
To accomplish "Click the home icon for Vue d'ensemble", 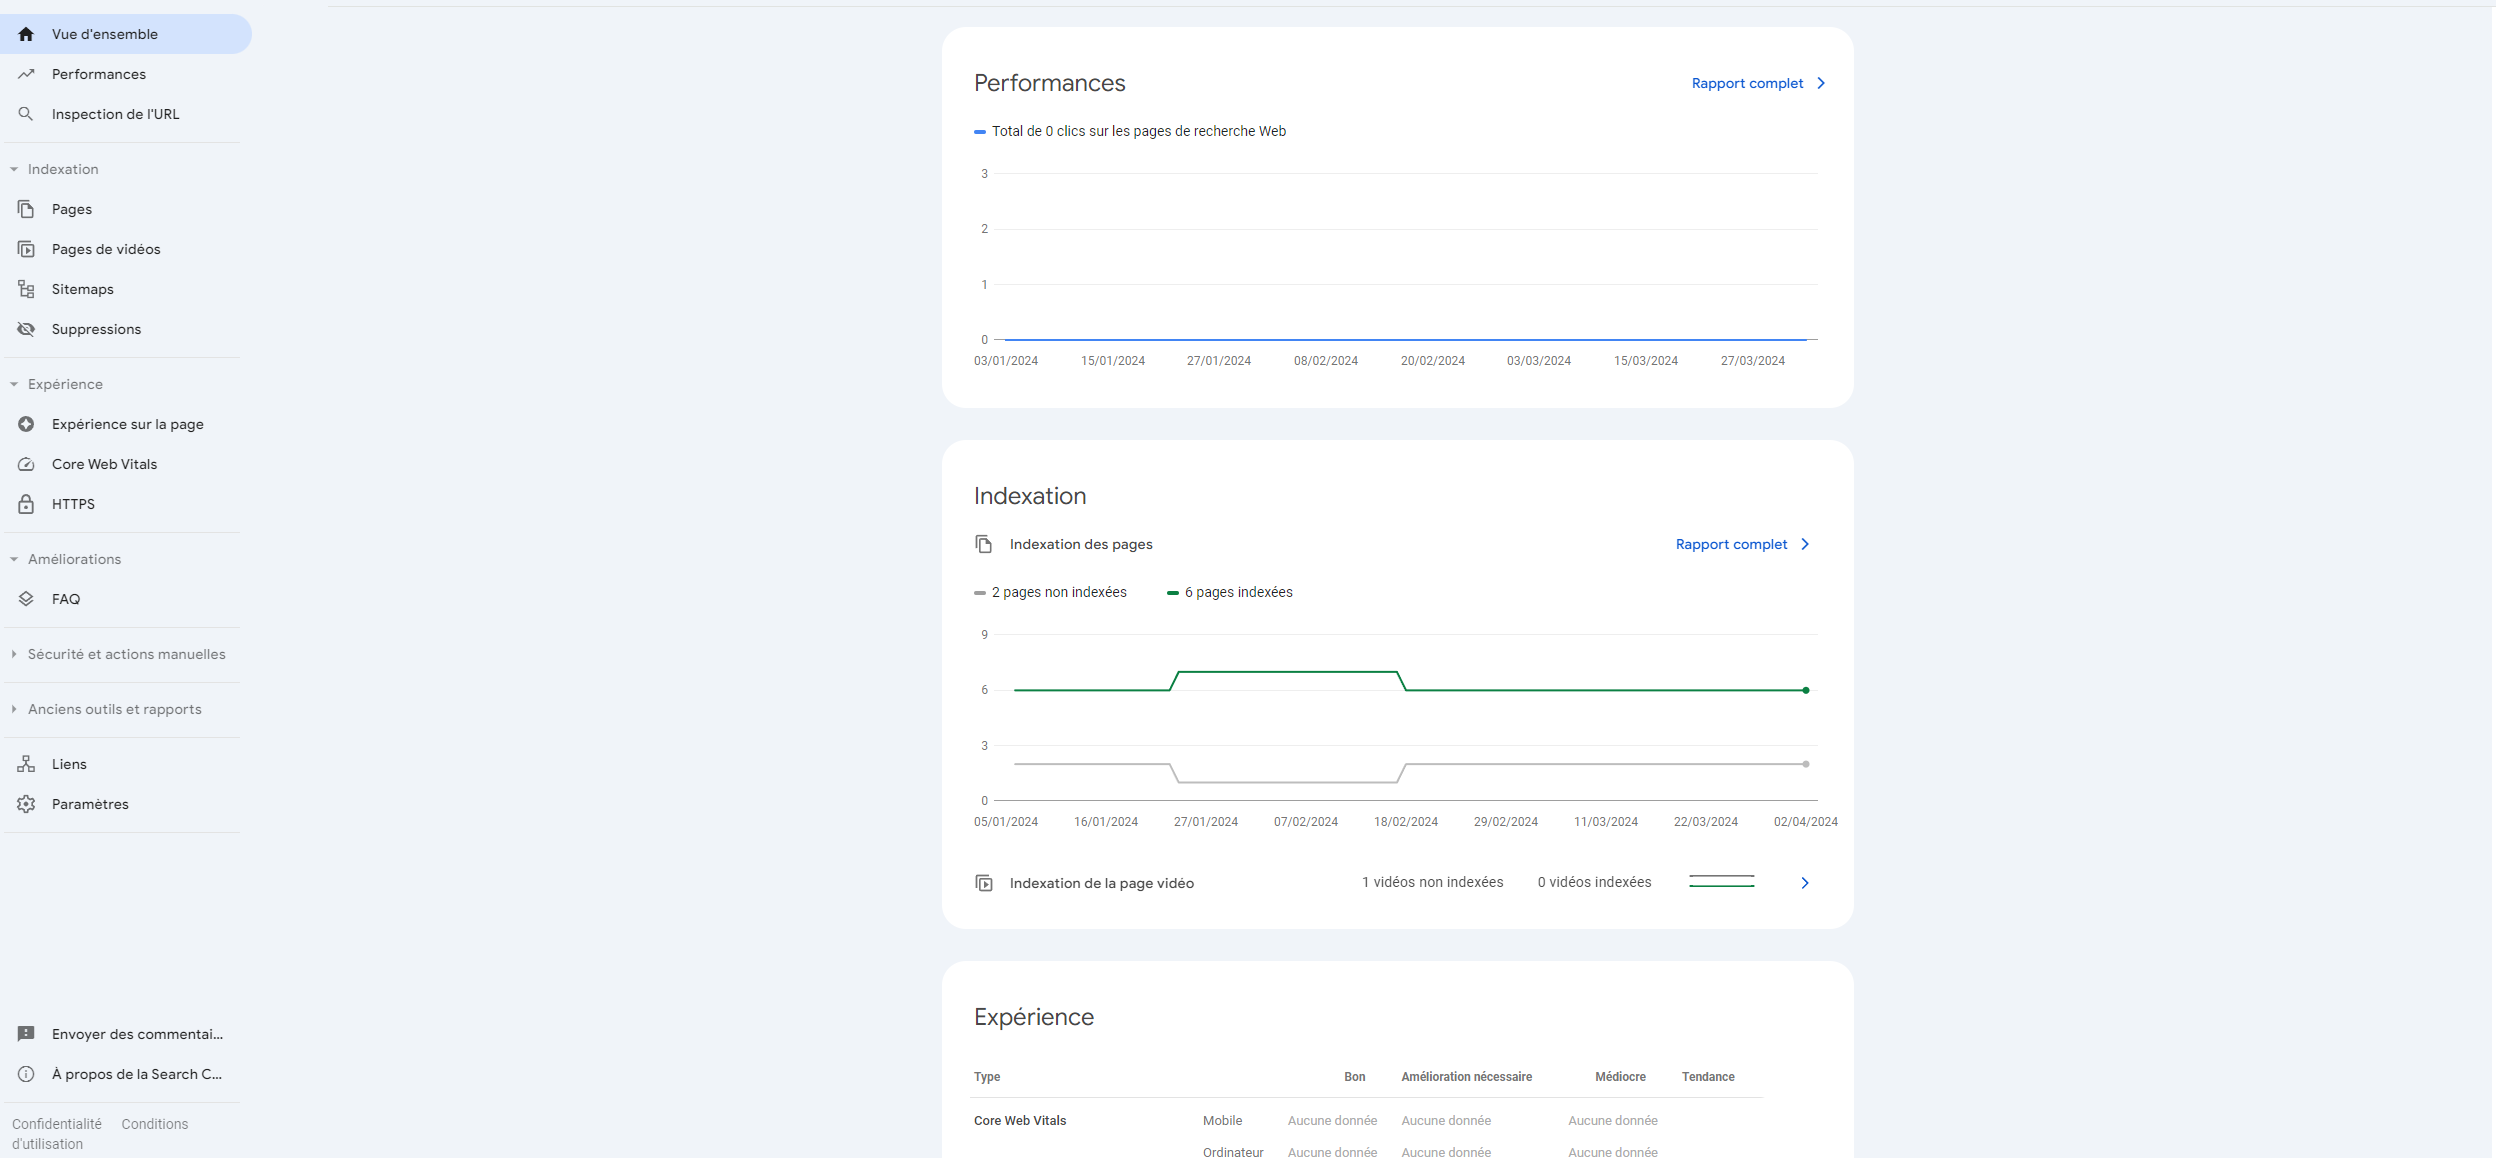I will tap(26, 34).
